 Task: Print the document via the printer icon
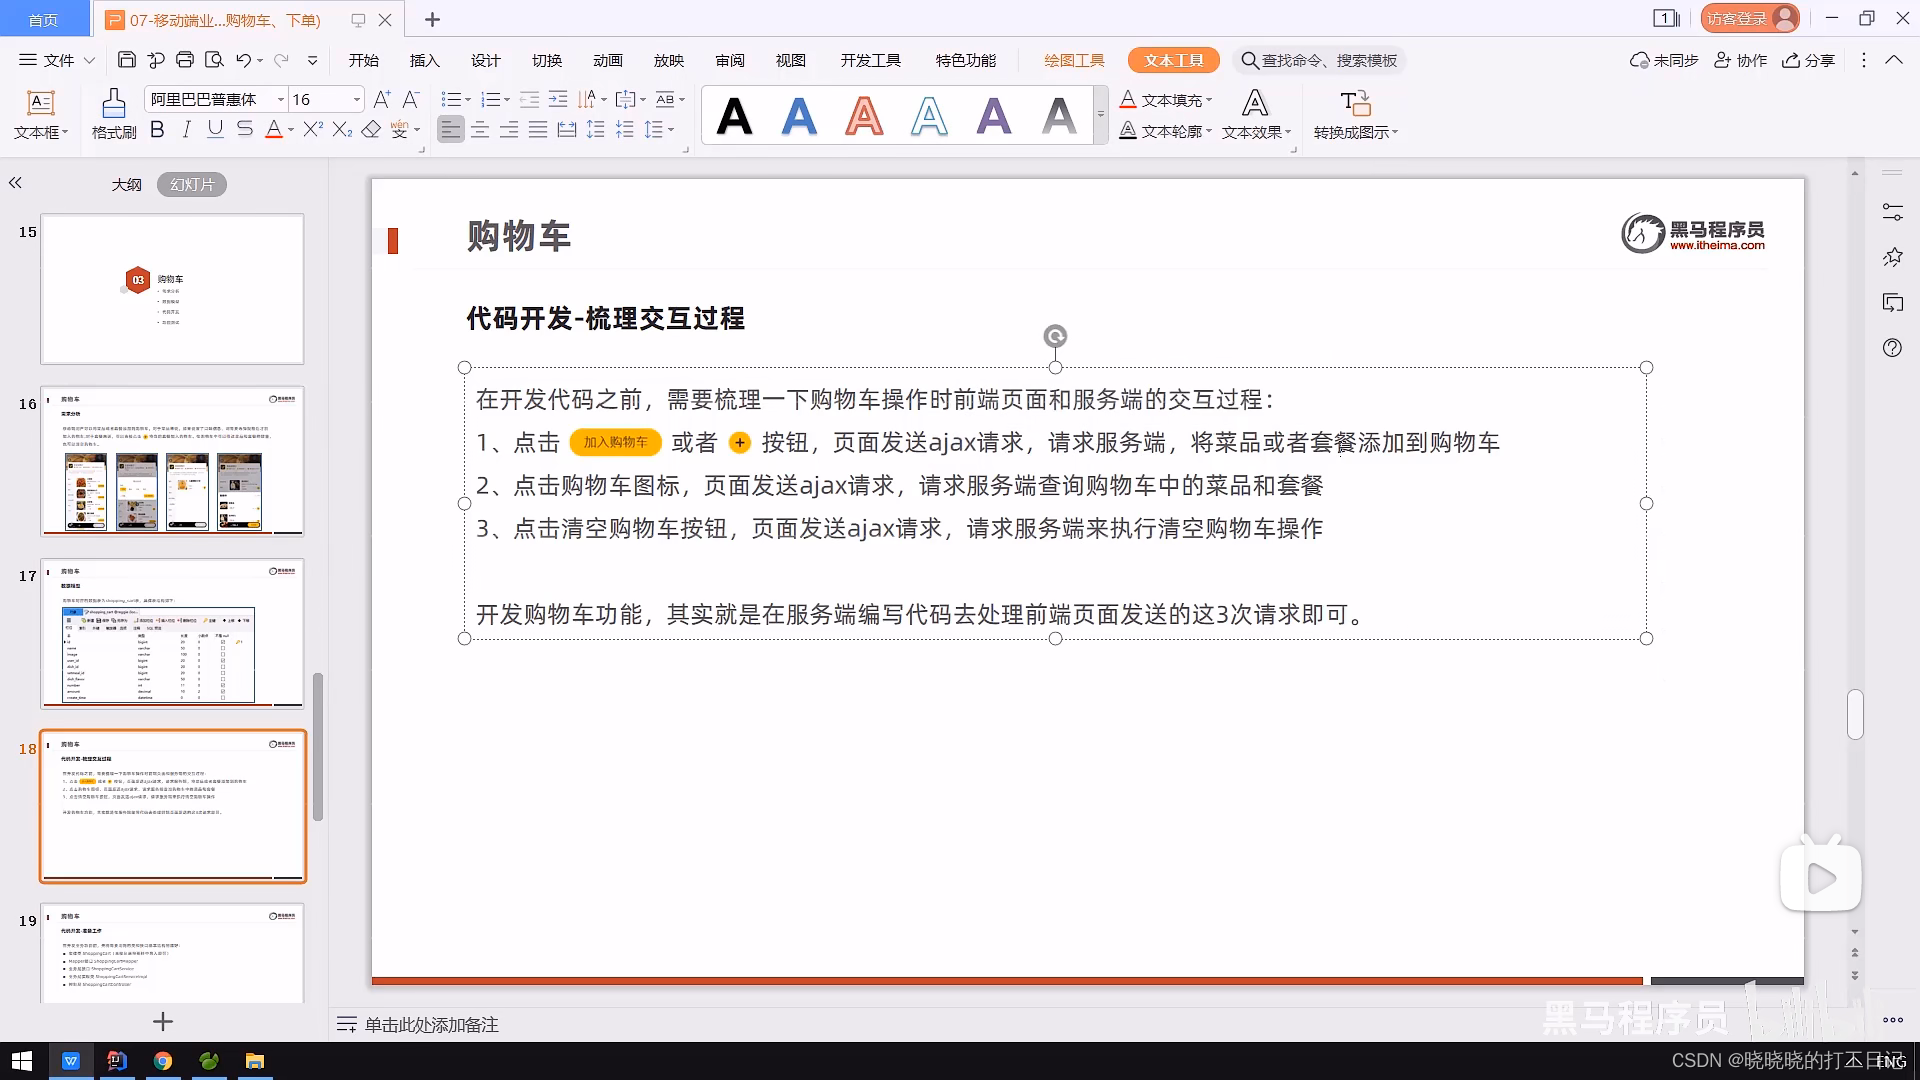click(x=185, y=60)
